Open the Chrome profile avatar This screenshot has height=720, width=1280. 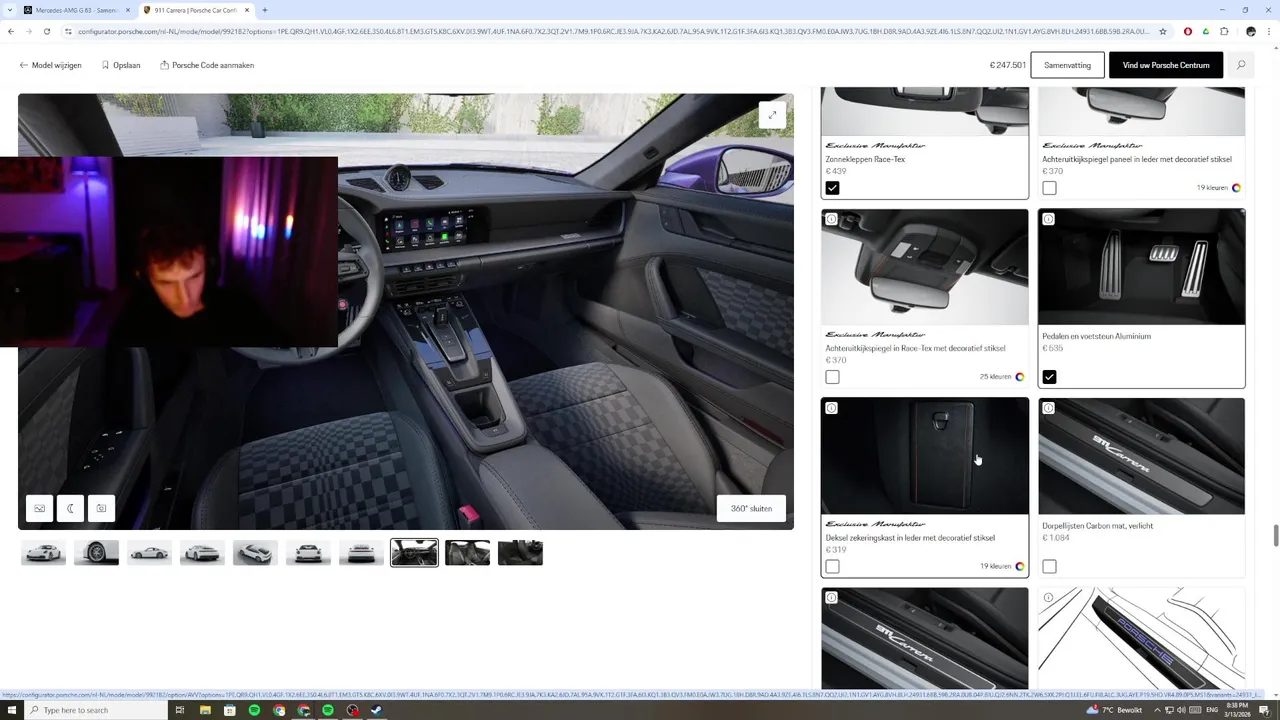pos(1251,31)
